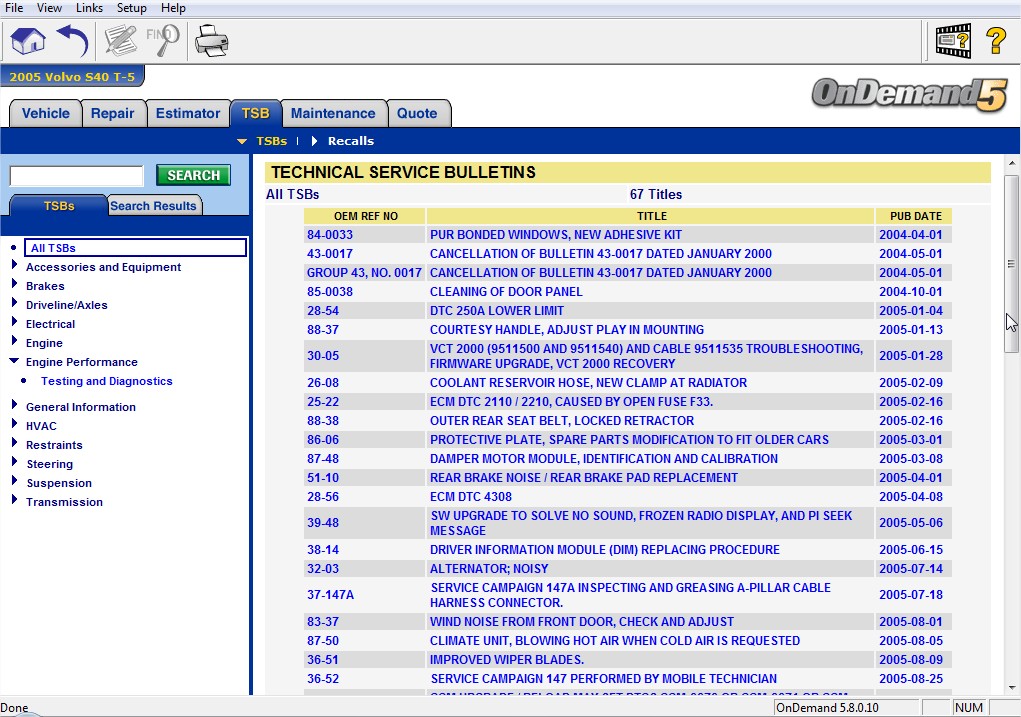Click the Home icon in the toolbar
This screenshot has width=1021, height=717.
point(28,41)
